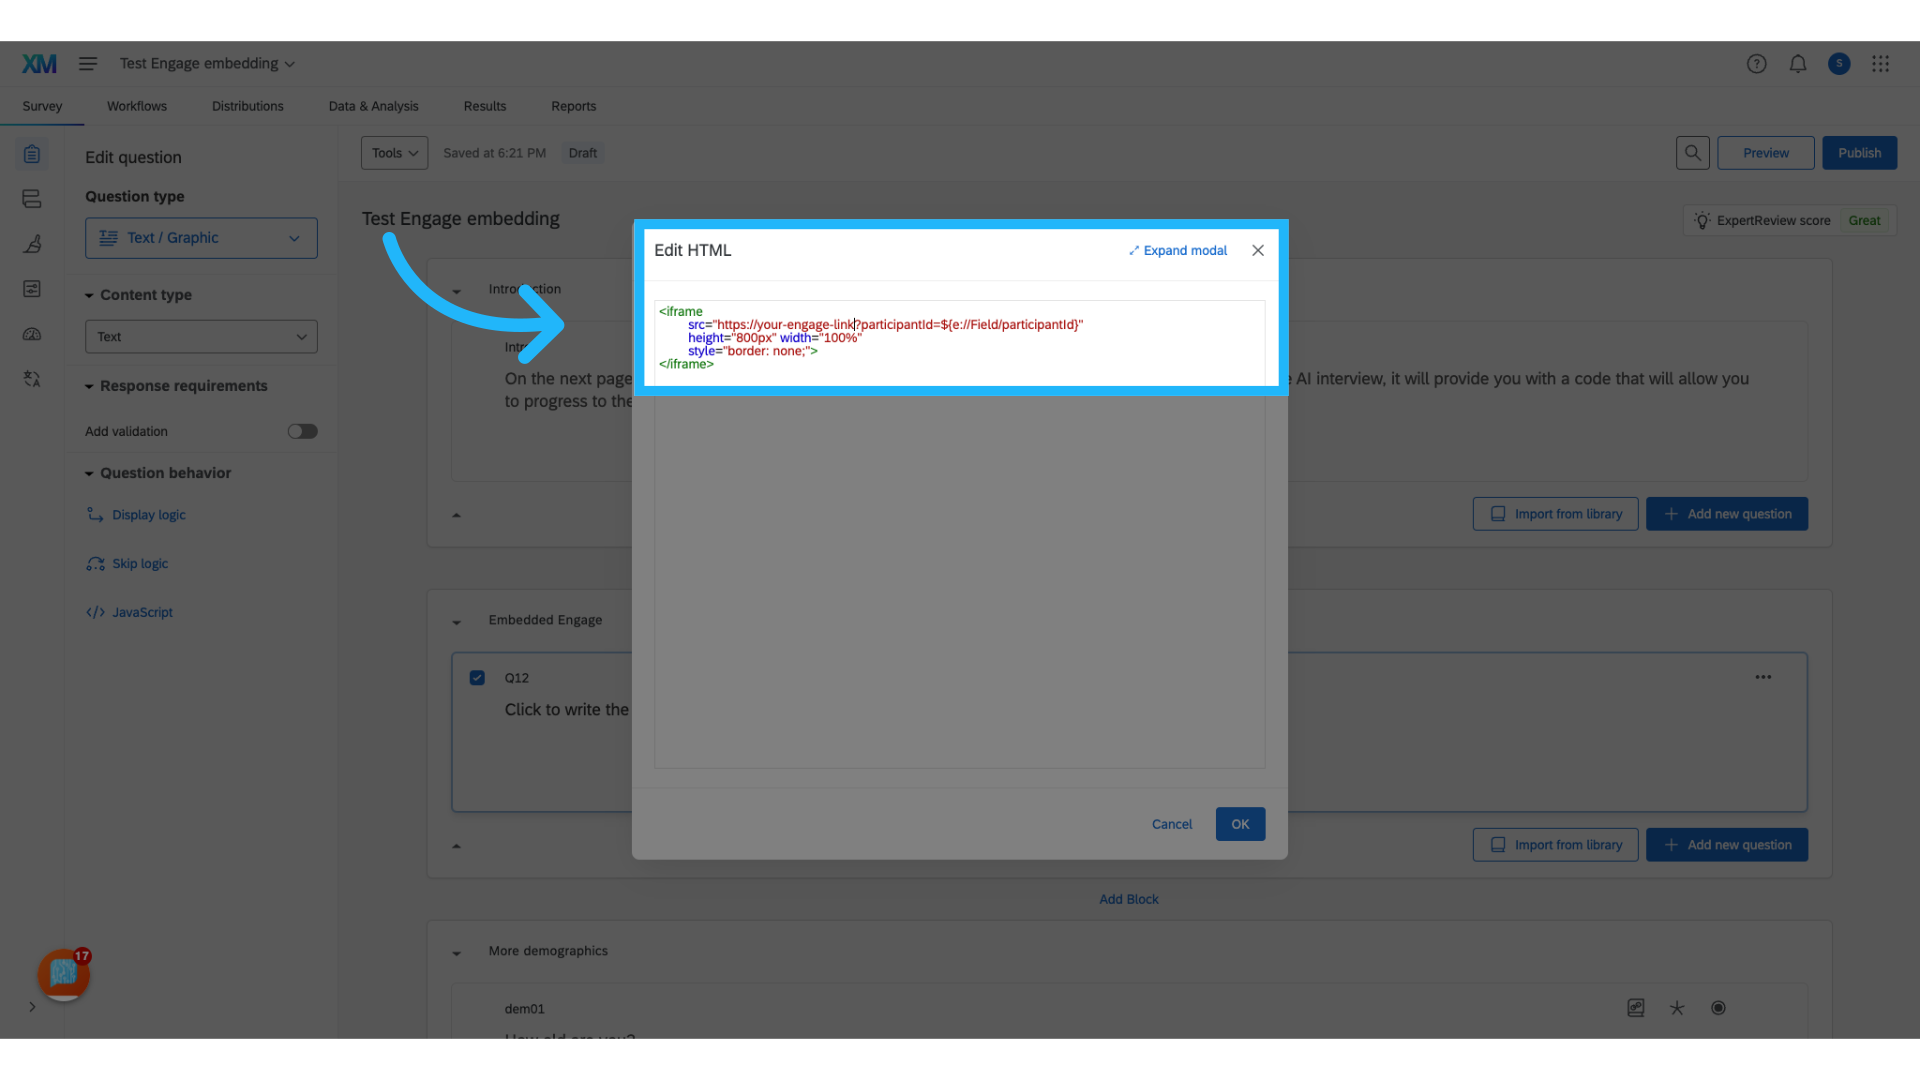Open the survey options sidebar icon
1920x1080 pixels.
click(x=32, y=289)
